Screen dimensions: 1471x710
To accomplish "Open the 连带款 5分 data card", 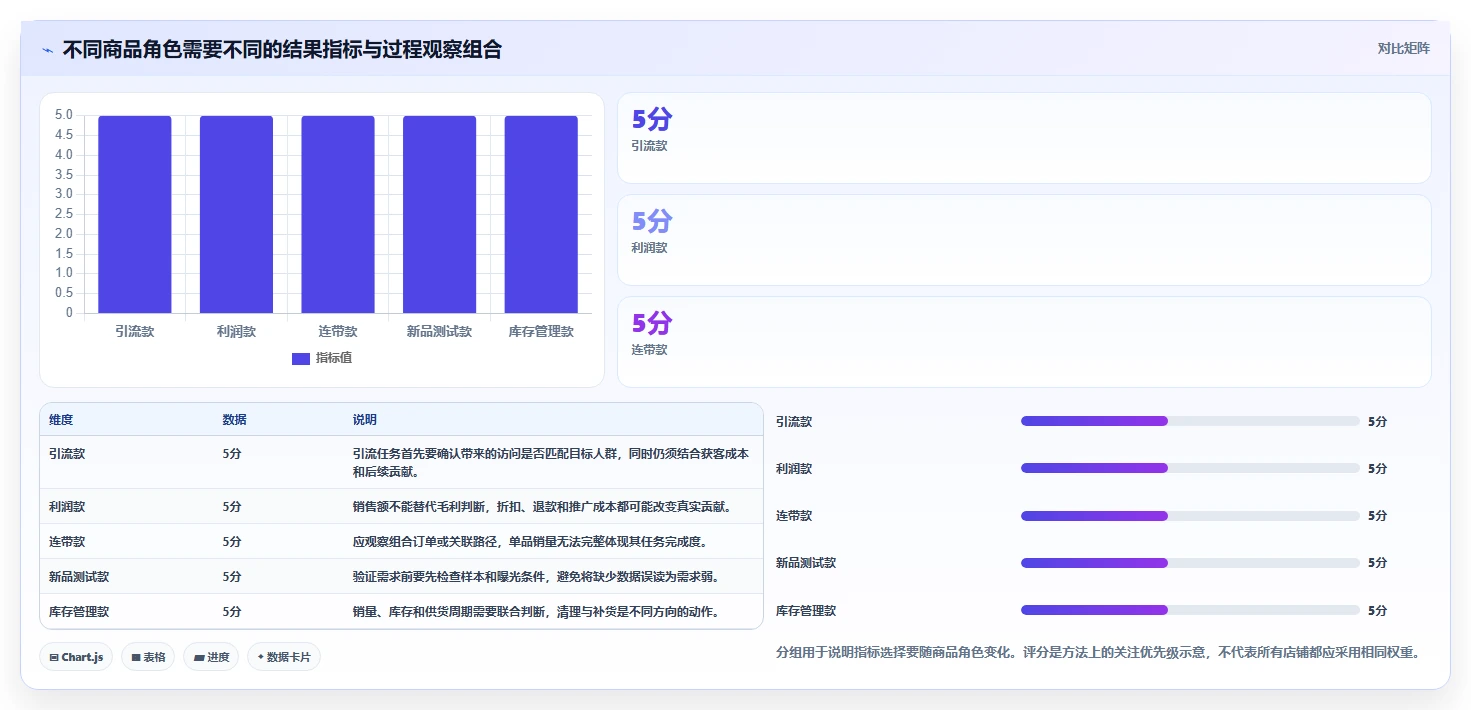I will (x=1024, y=342).
